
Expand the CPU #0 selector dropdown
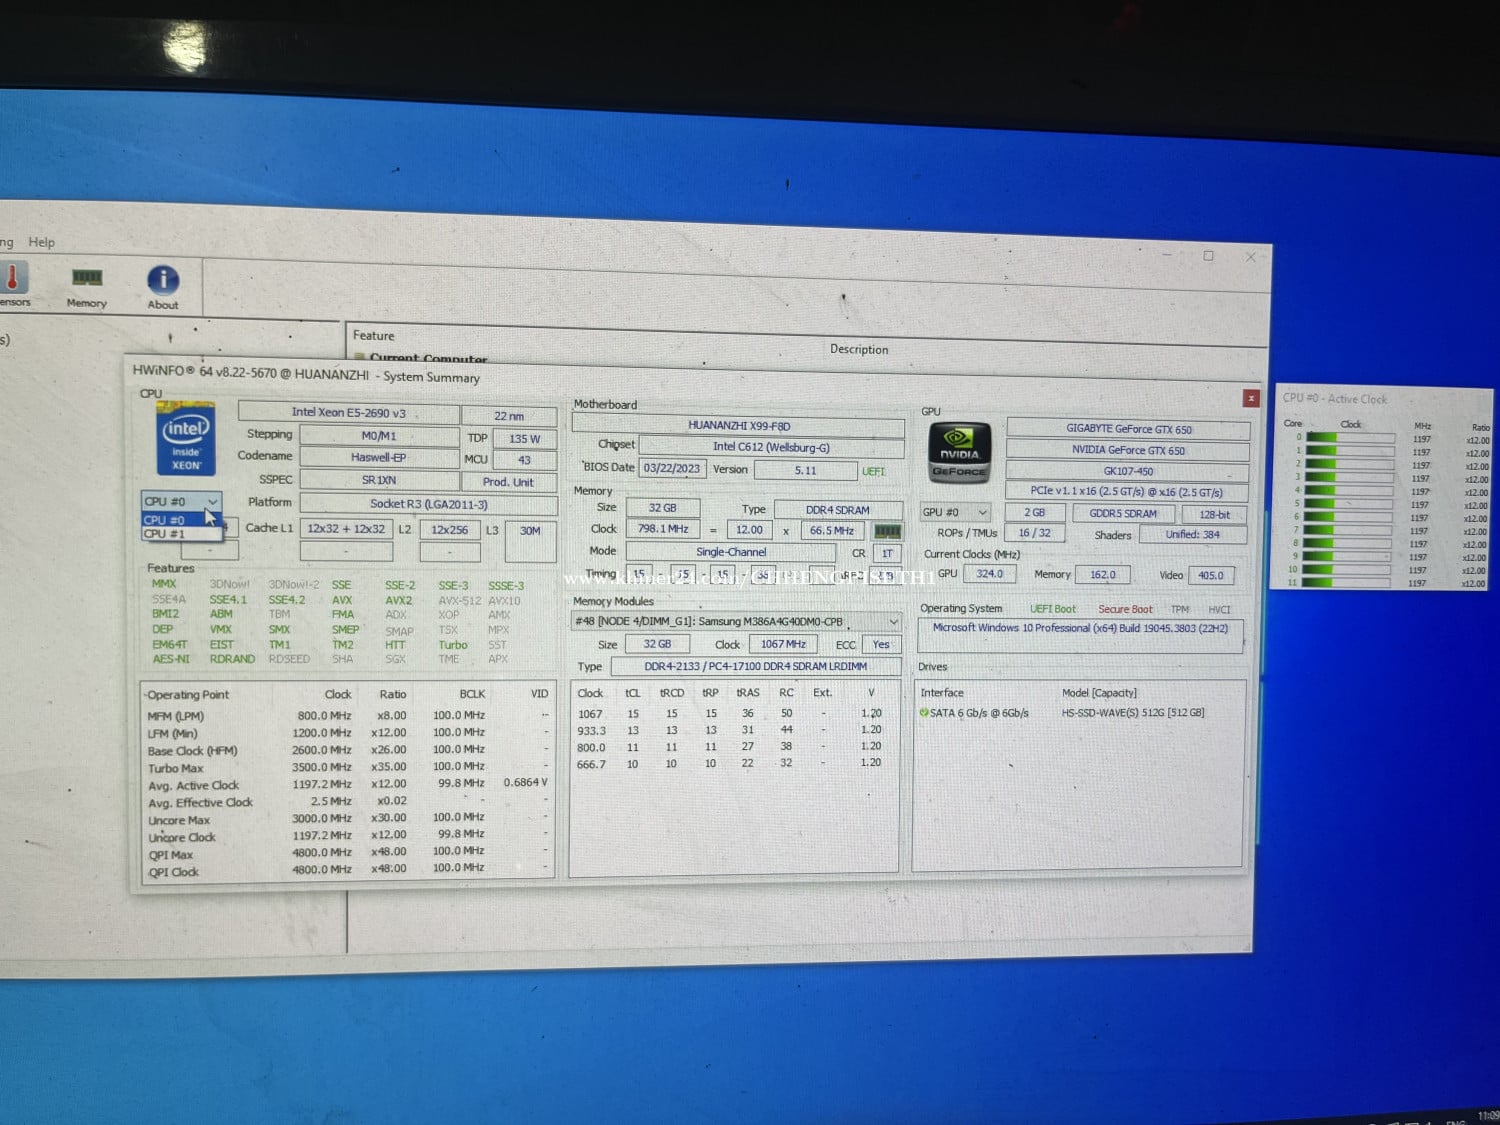click(x=212, y=501)
